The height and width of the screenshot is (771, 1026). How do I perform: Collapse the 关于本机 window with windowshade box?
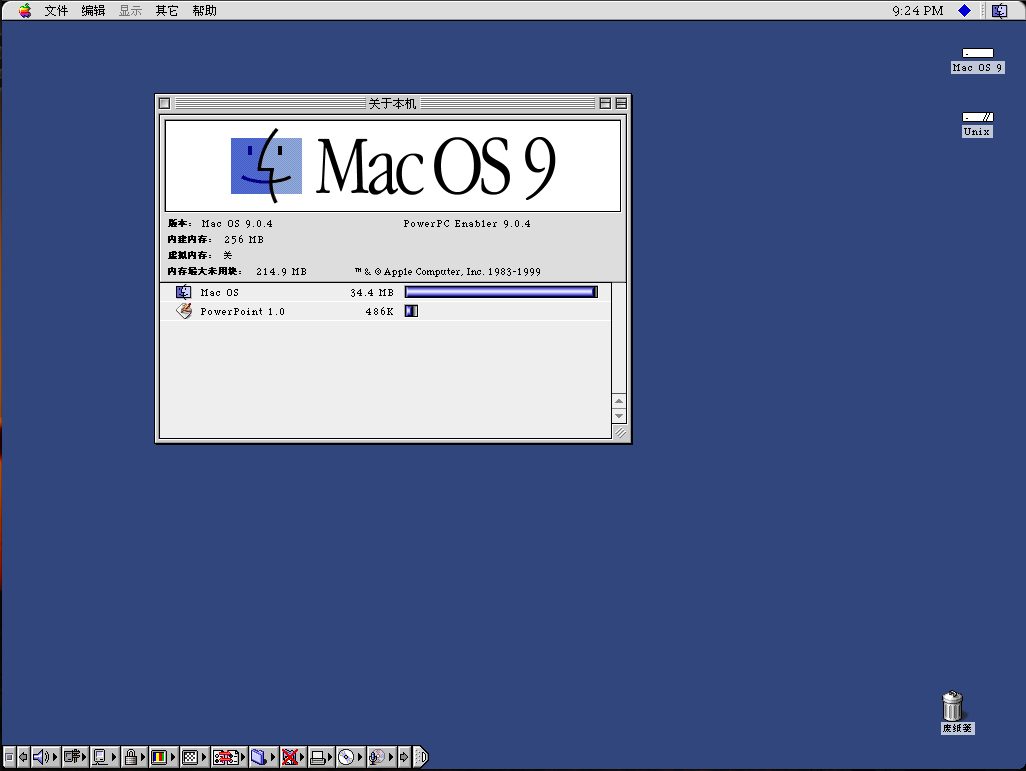[621, 103]
